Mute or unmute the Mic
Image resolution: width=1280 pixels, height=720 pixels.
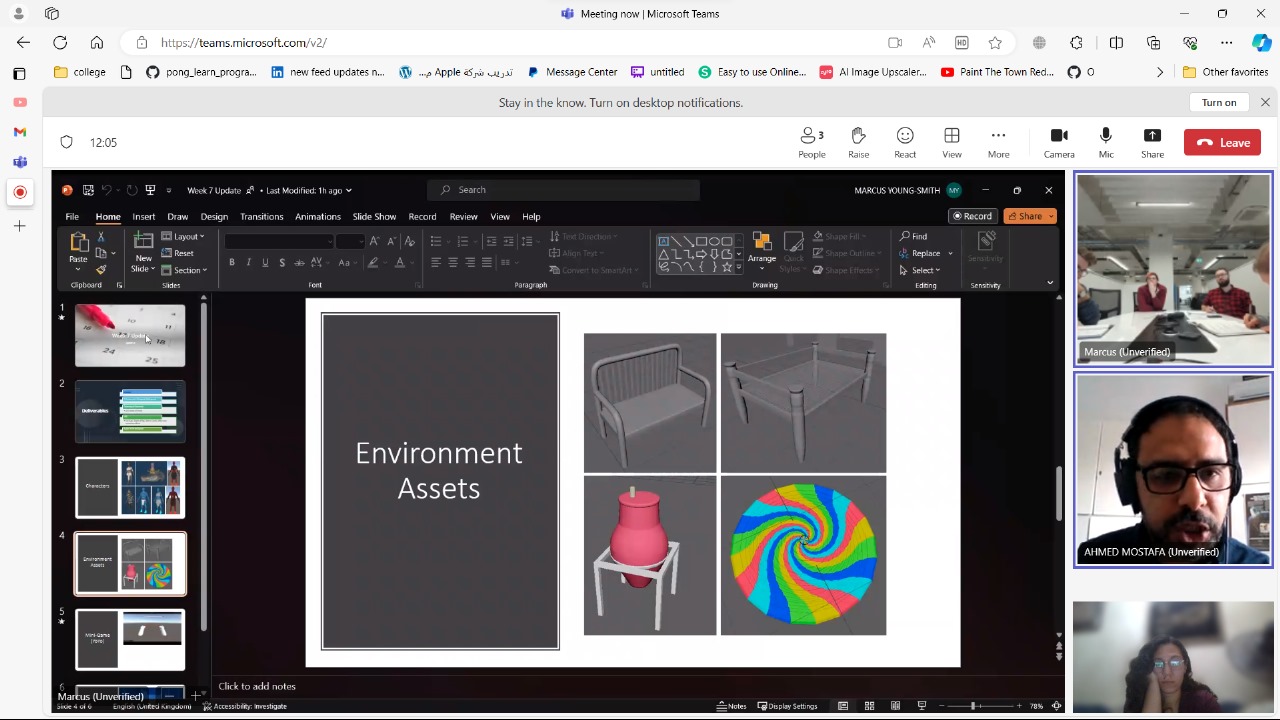pos(1106,142)
